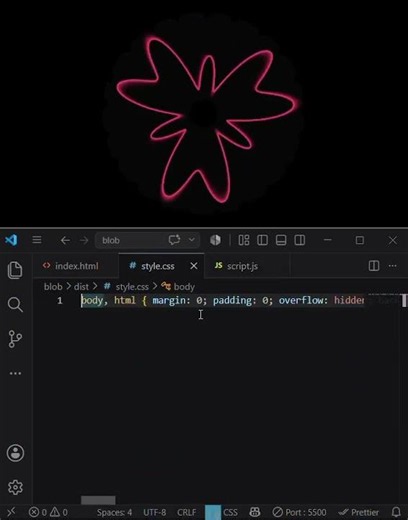408x520 pixels.
Task: Open the Customize Layout icon
Action: coord(244,240)
